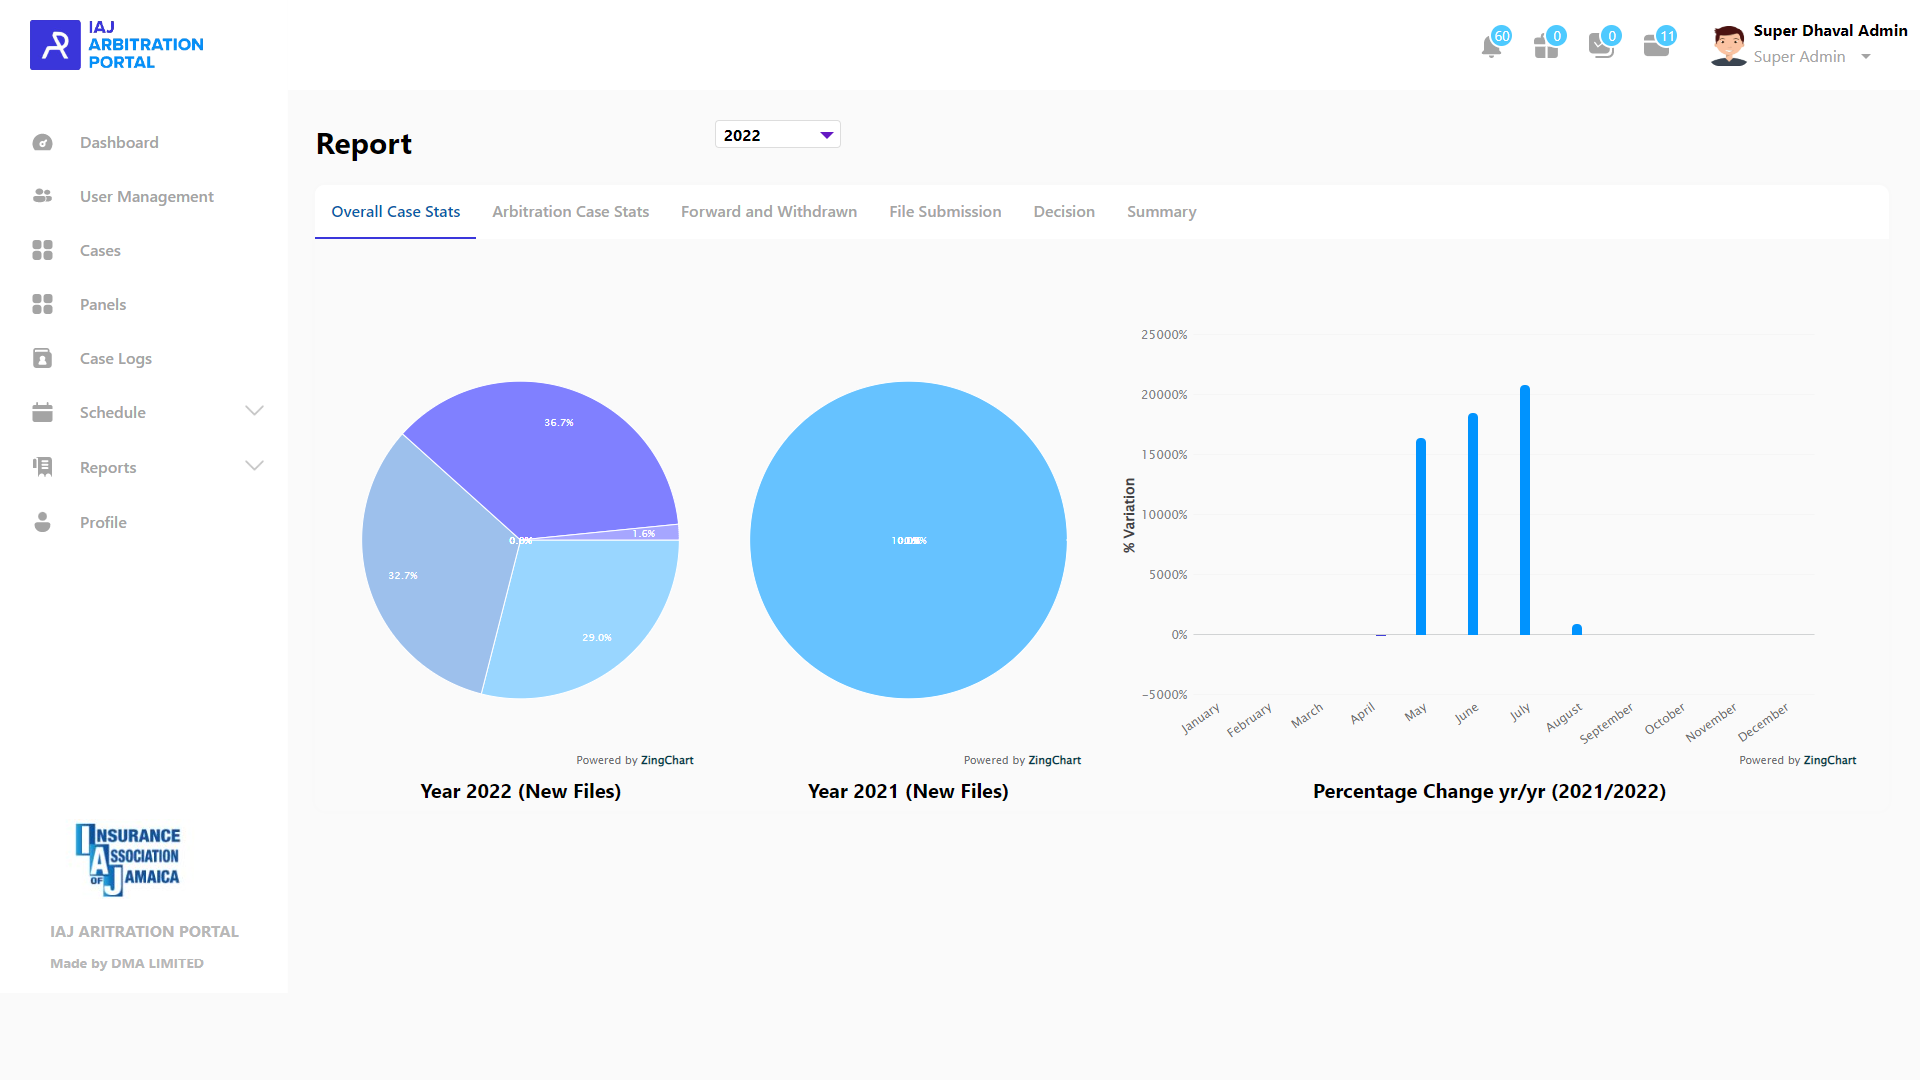This screenshot has width=1920, height=1081.
Task: Click the Dashboard gauge icon in sidebar
Action: coord(42,143)
